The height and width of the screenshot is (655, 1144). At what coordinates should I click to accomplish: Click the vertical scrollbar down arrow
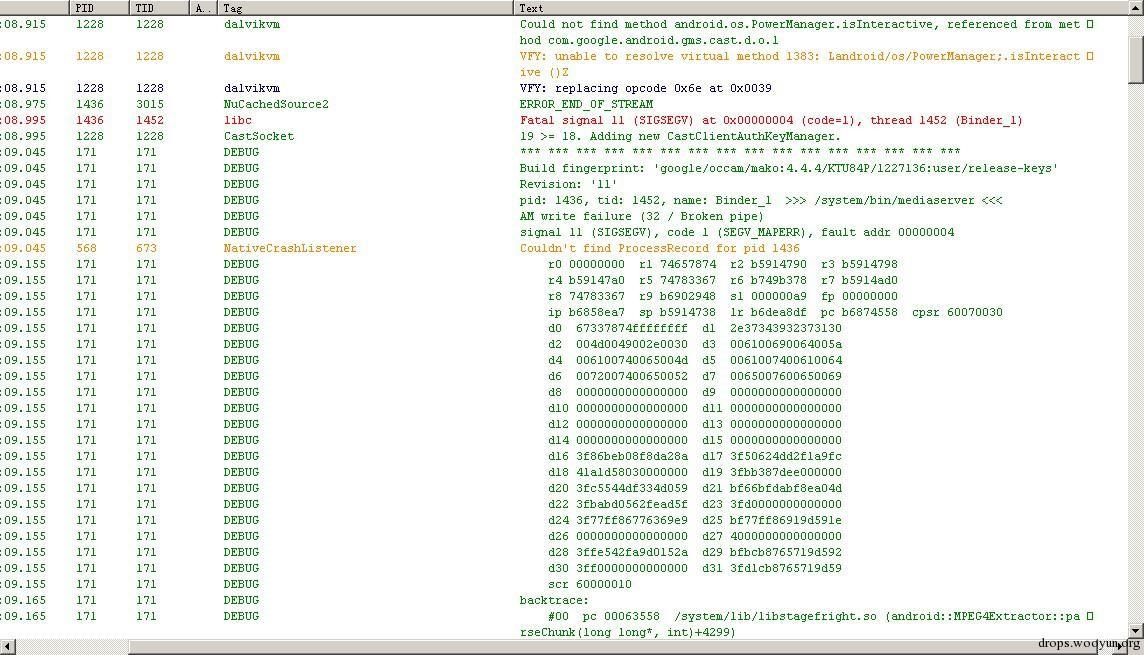coord(1136,631)
